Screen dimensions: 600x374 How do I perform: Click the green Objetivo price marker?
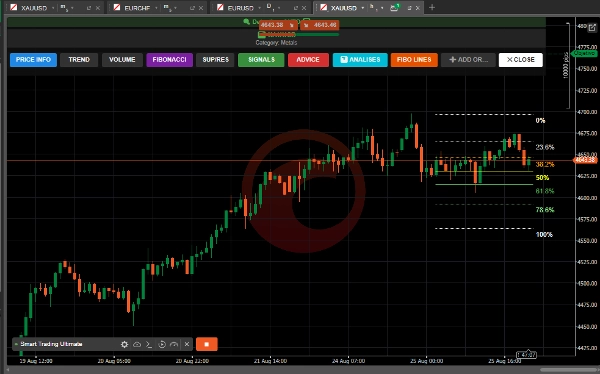(584, 54)
